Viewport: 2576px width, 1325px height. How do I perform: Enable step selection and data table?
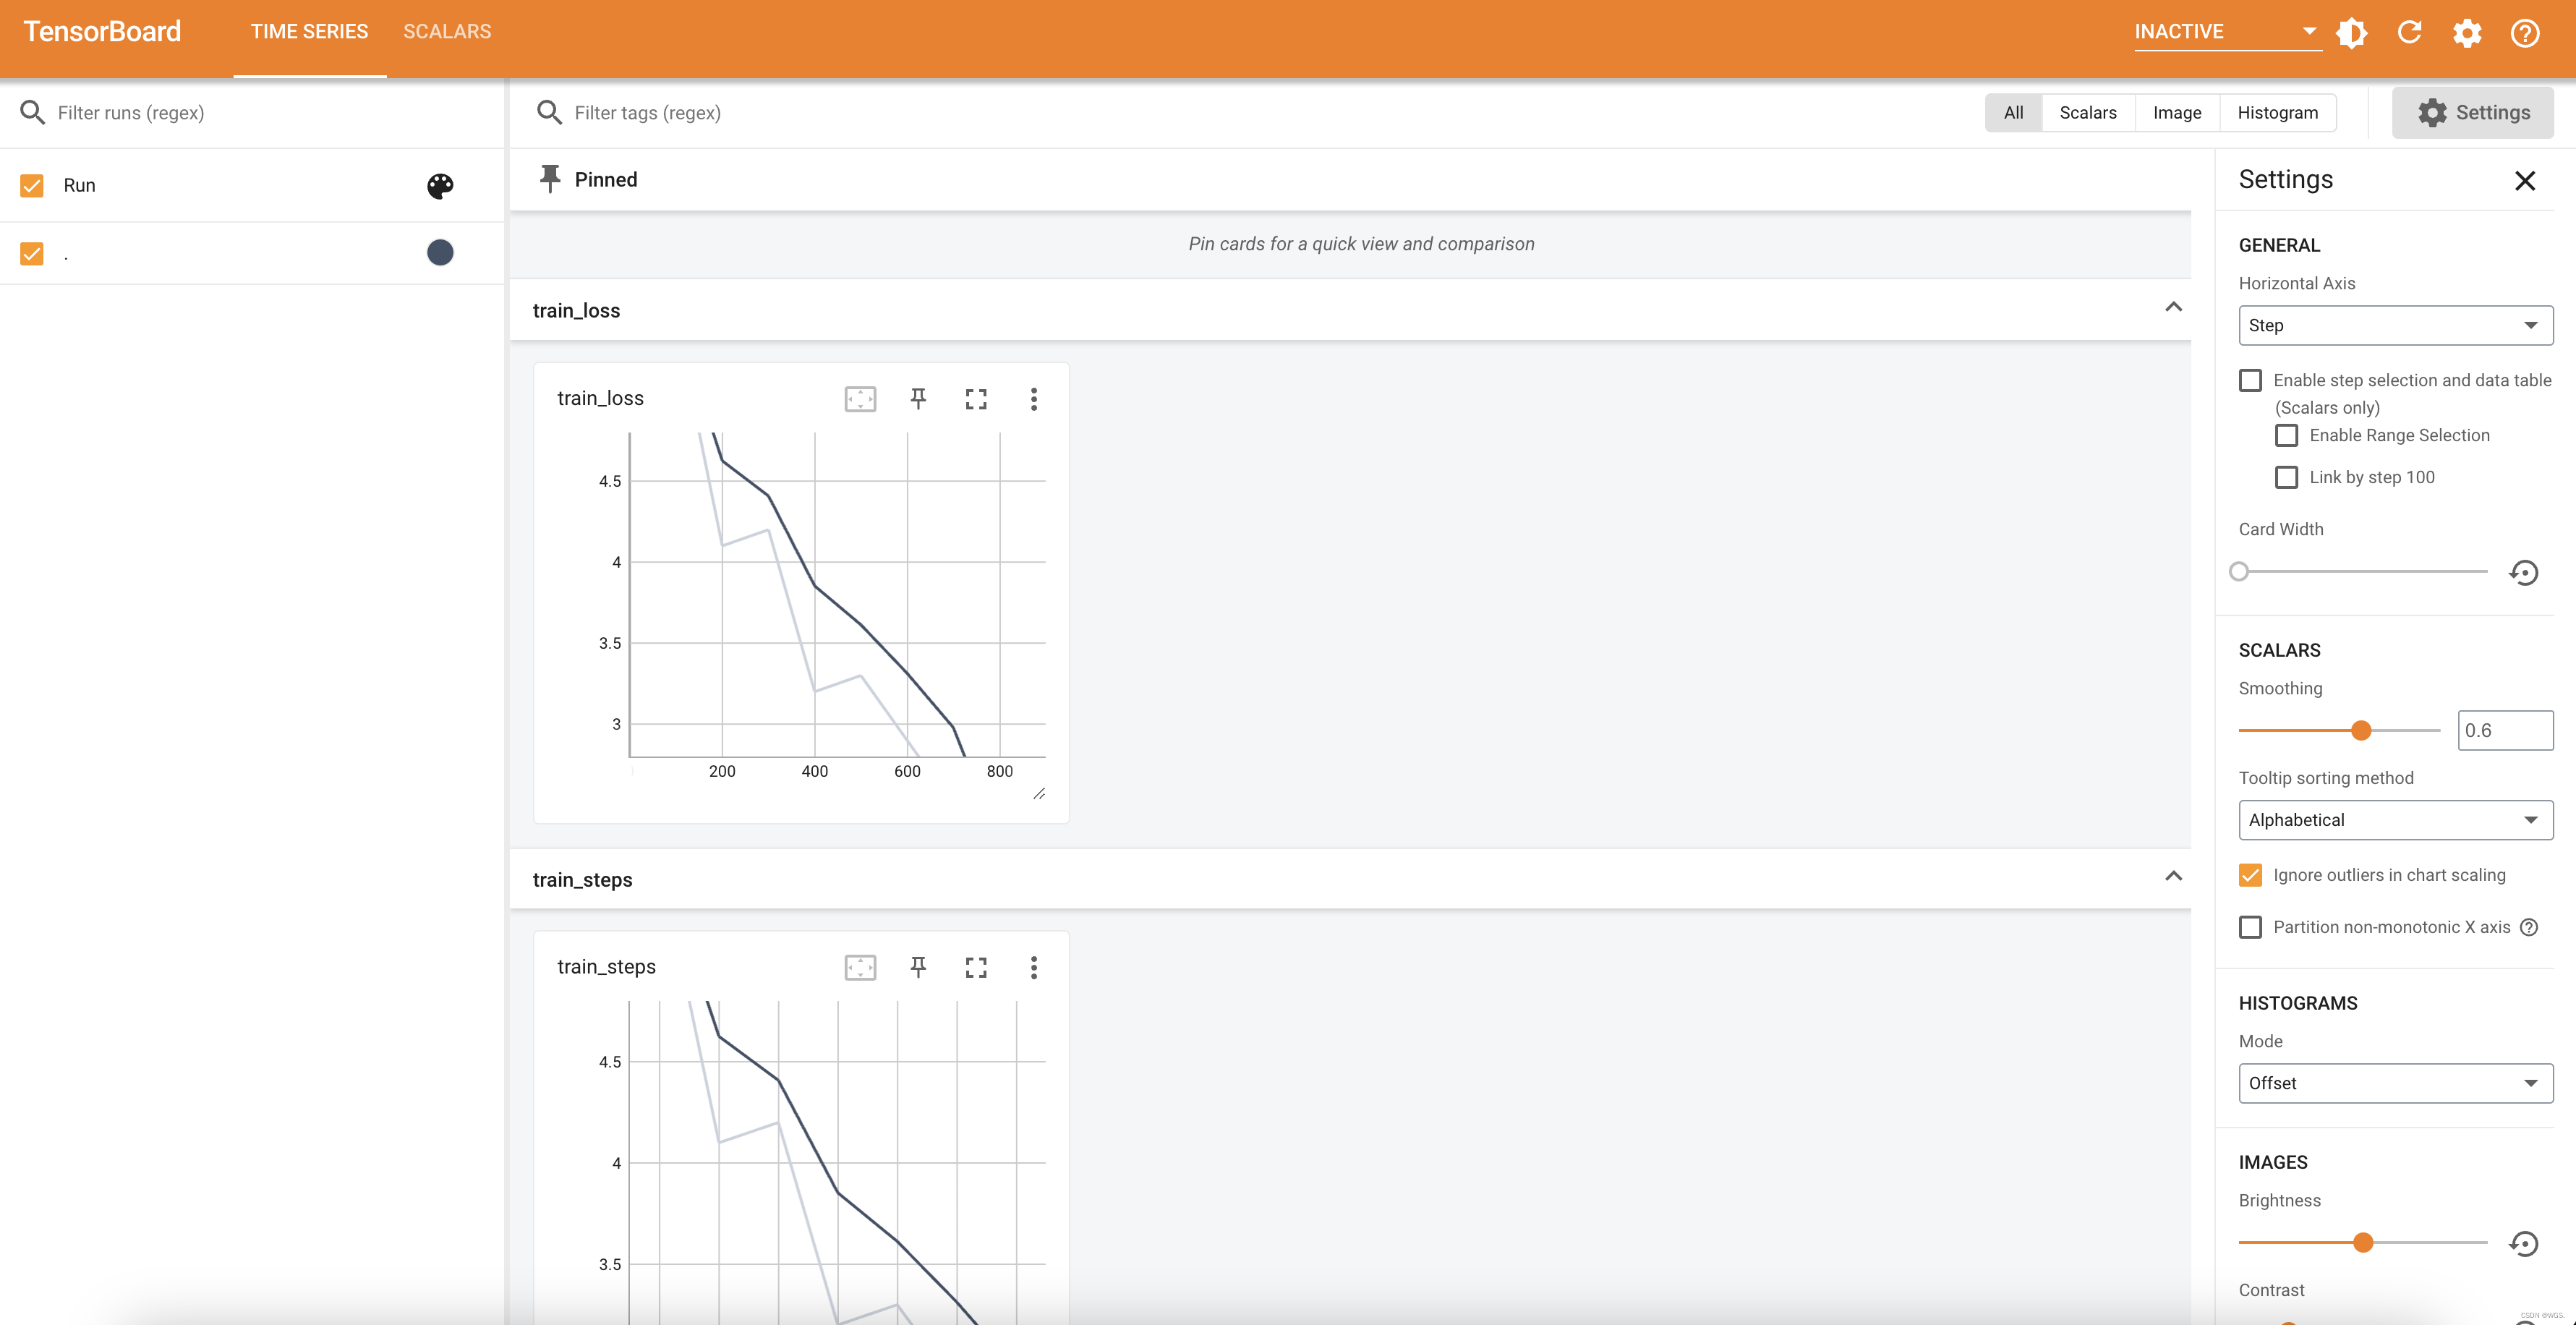(x=2250, y=380)
